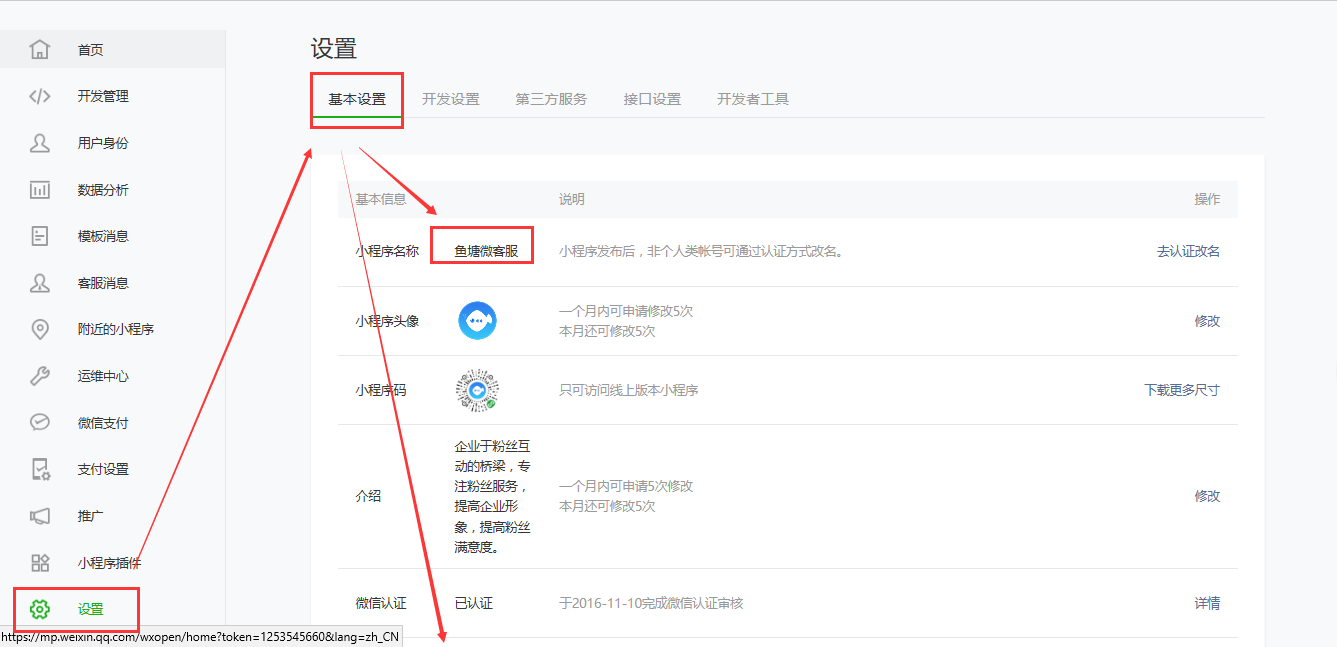Switch to the 基本设置 tab
Viewport: 1337px width, 647px height.
[357, 99]
